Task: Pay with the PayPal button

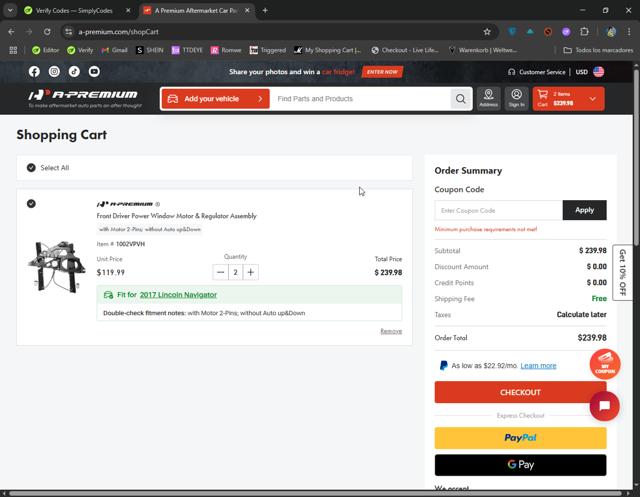Action: tap(520, 438)
